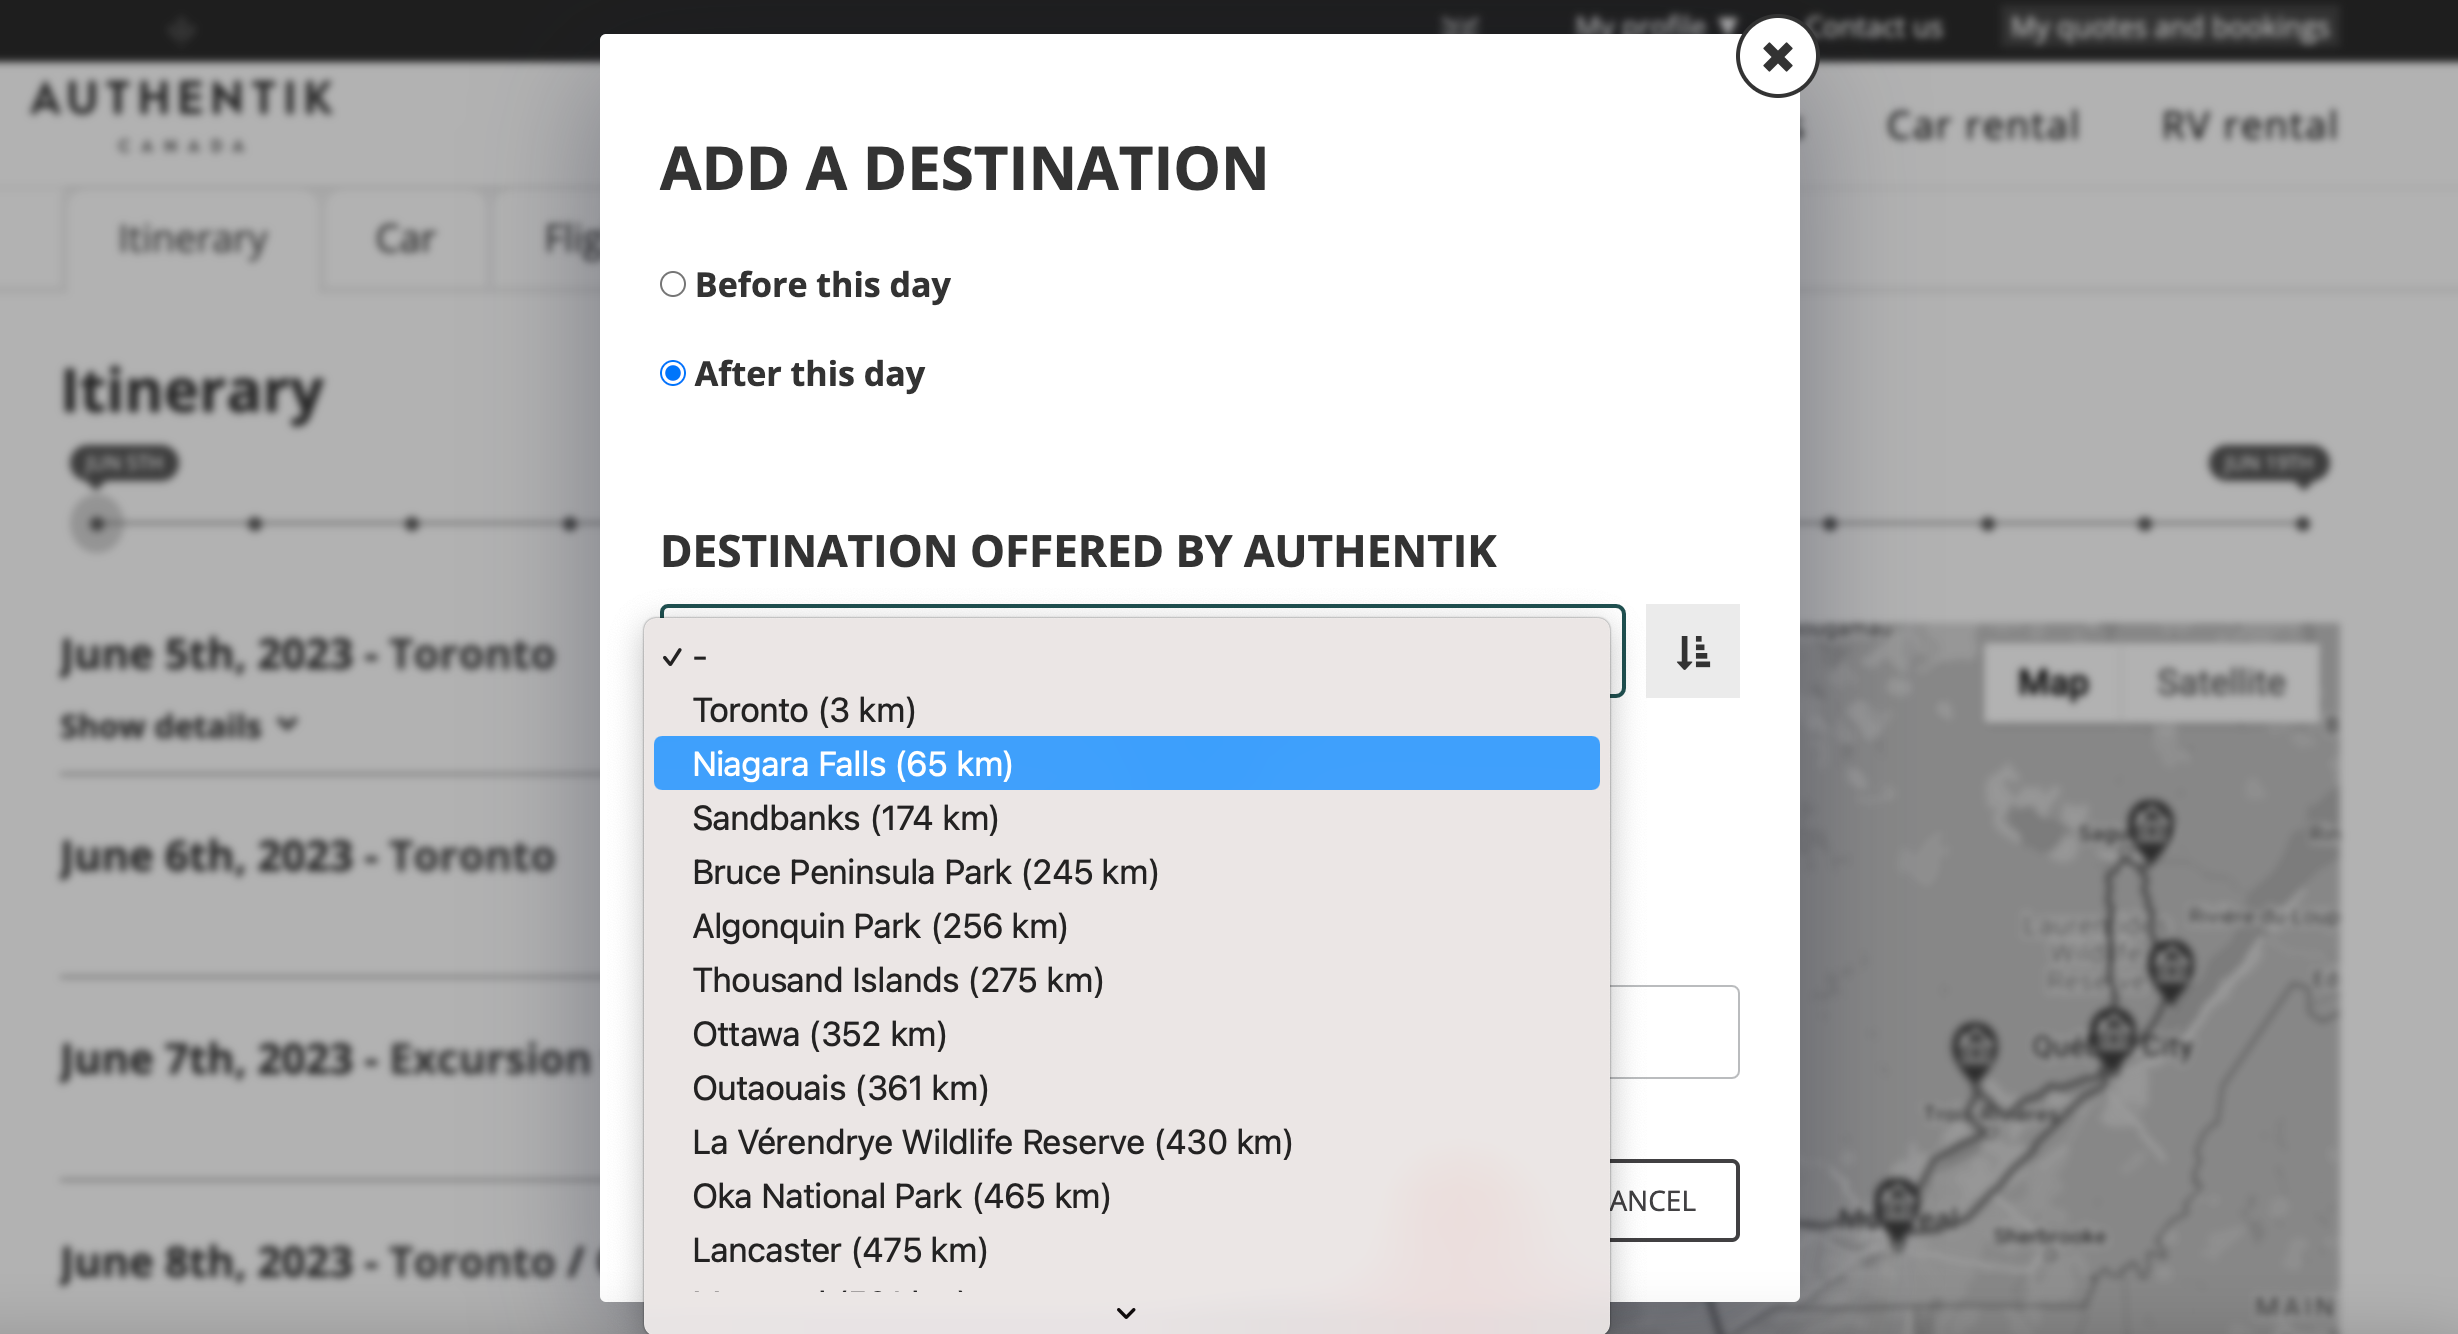Image resolution: width=2458 pixels, height=1334 pixels.
Task: Choose Outaouais (361 km) destination
Action: (x=1127, y=1088)
